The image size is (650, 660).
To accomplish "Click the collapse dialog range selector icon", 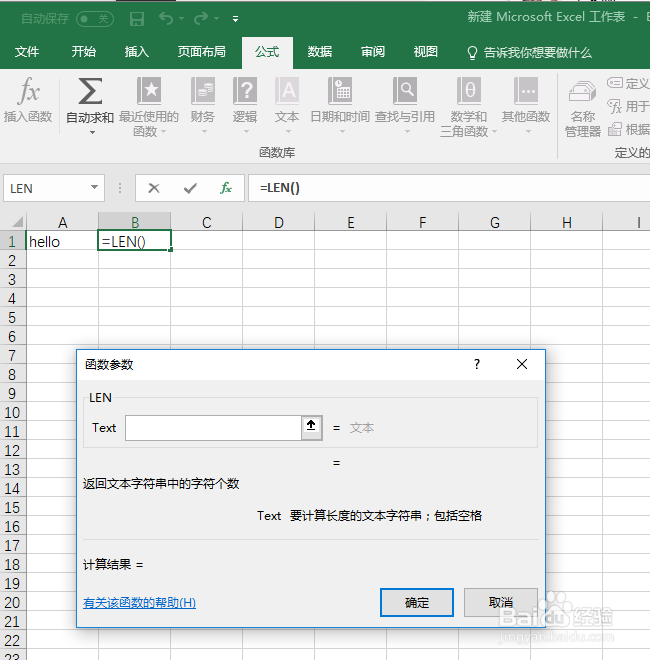I will (x=312, y=427).
